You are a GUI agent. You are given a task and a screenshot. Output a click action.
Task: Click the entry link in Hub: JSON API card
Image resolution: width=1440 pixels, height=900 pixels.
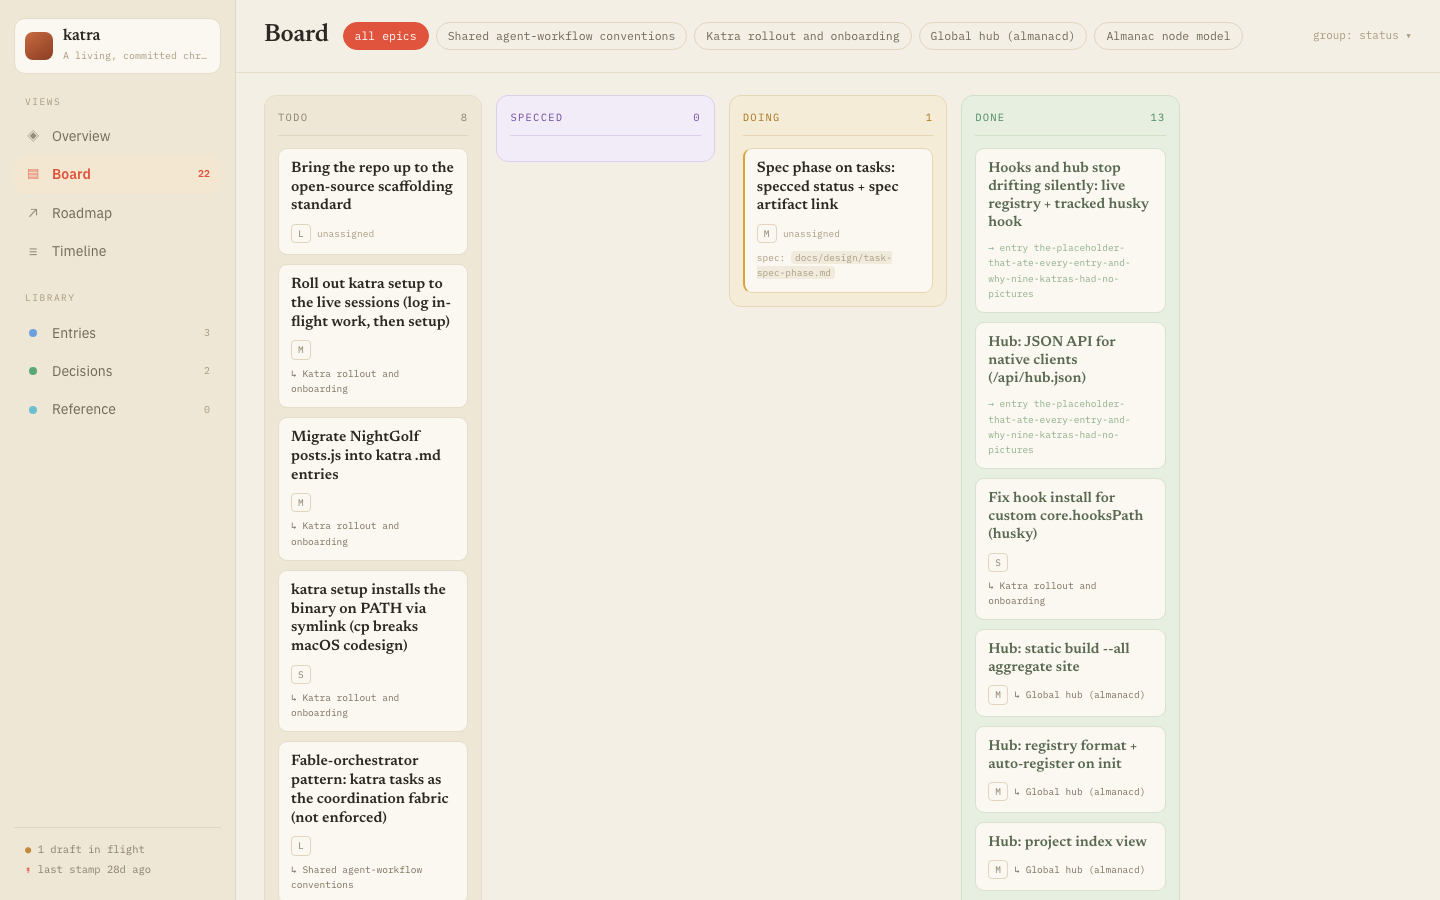pos(1059,427)
